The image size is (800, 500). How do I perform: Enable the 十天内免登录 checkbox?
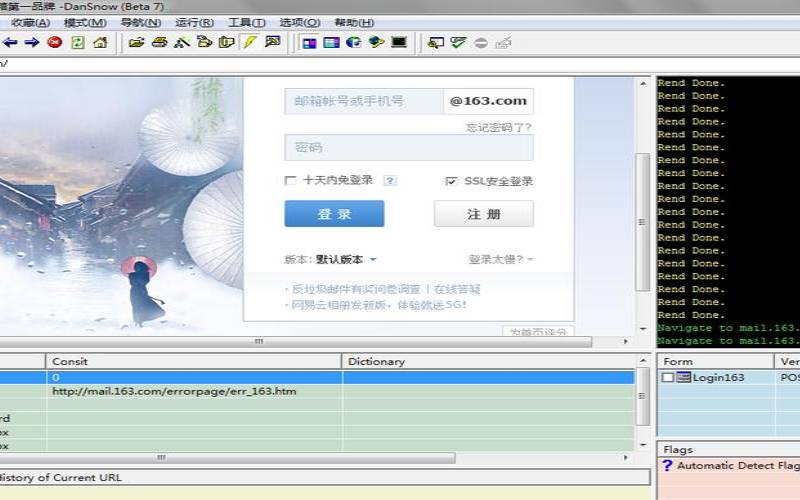[290, 180]
